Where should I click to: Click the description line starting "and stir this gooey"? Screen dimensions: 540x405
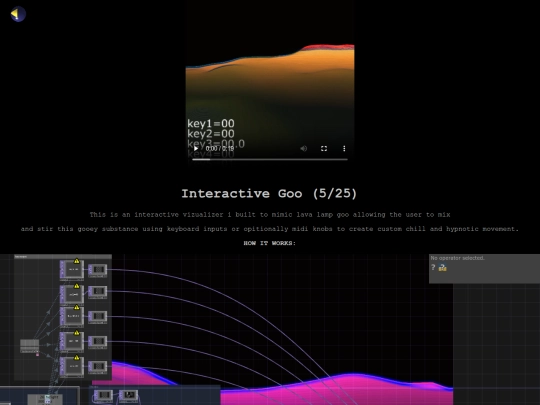pos(270,229)
